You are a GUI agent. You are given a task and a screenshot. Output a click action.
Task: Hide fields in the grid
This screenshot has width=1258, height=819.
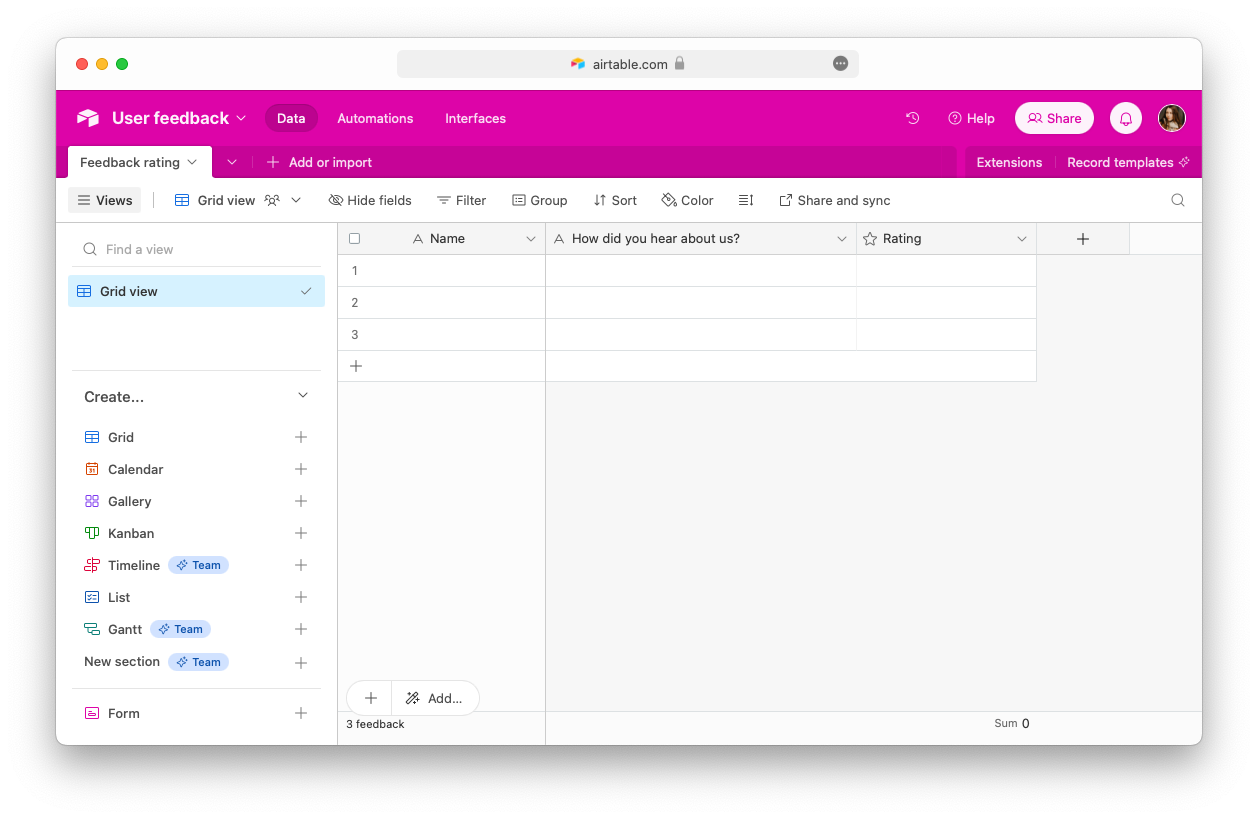[x=370, y=200]
